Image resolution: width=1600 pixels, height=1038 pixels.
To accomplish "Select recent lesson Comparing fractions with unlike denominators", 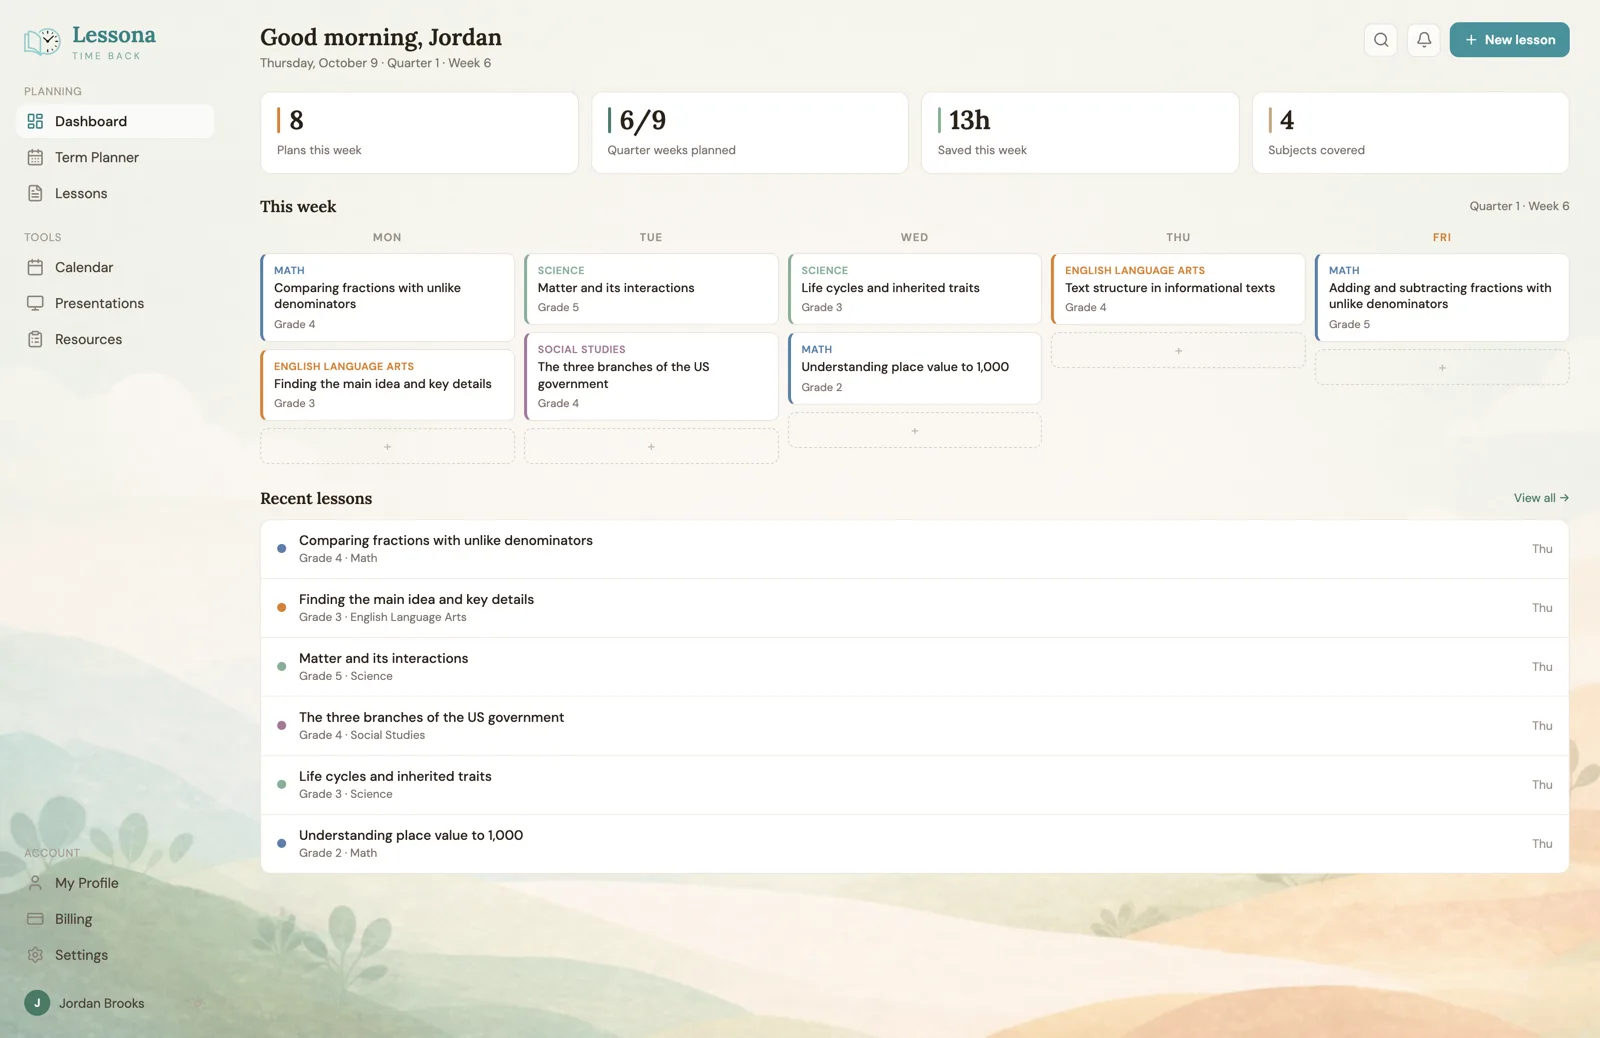I will click(914, 549).
